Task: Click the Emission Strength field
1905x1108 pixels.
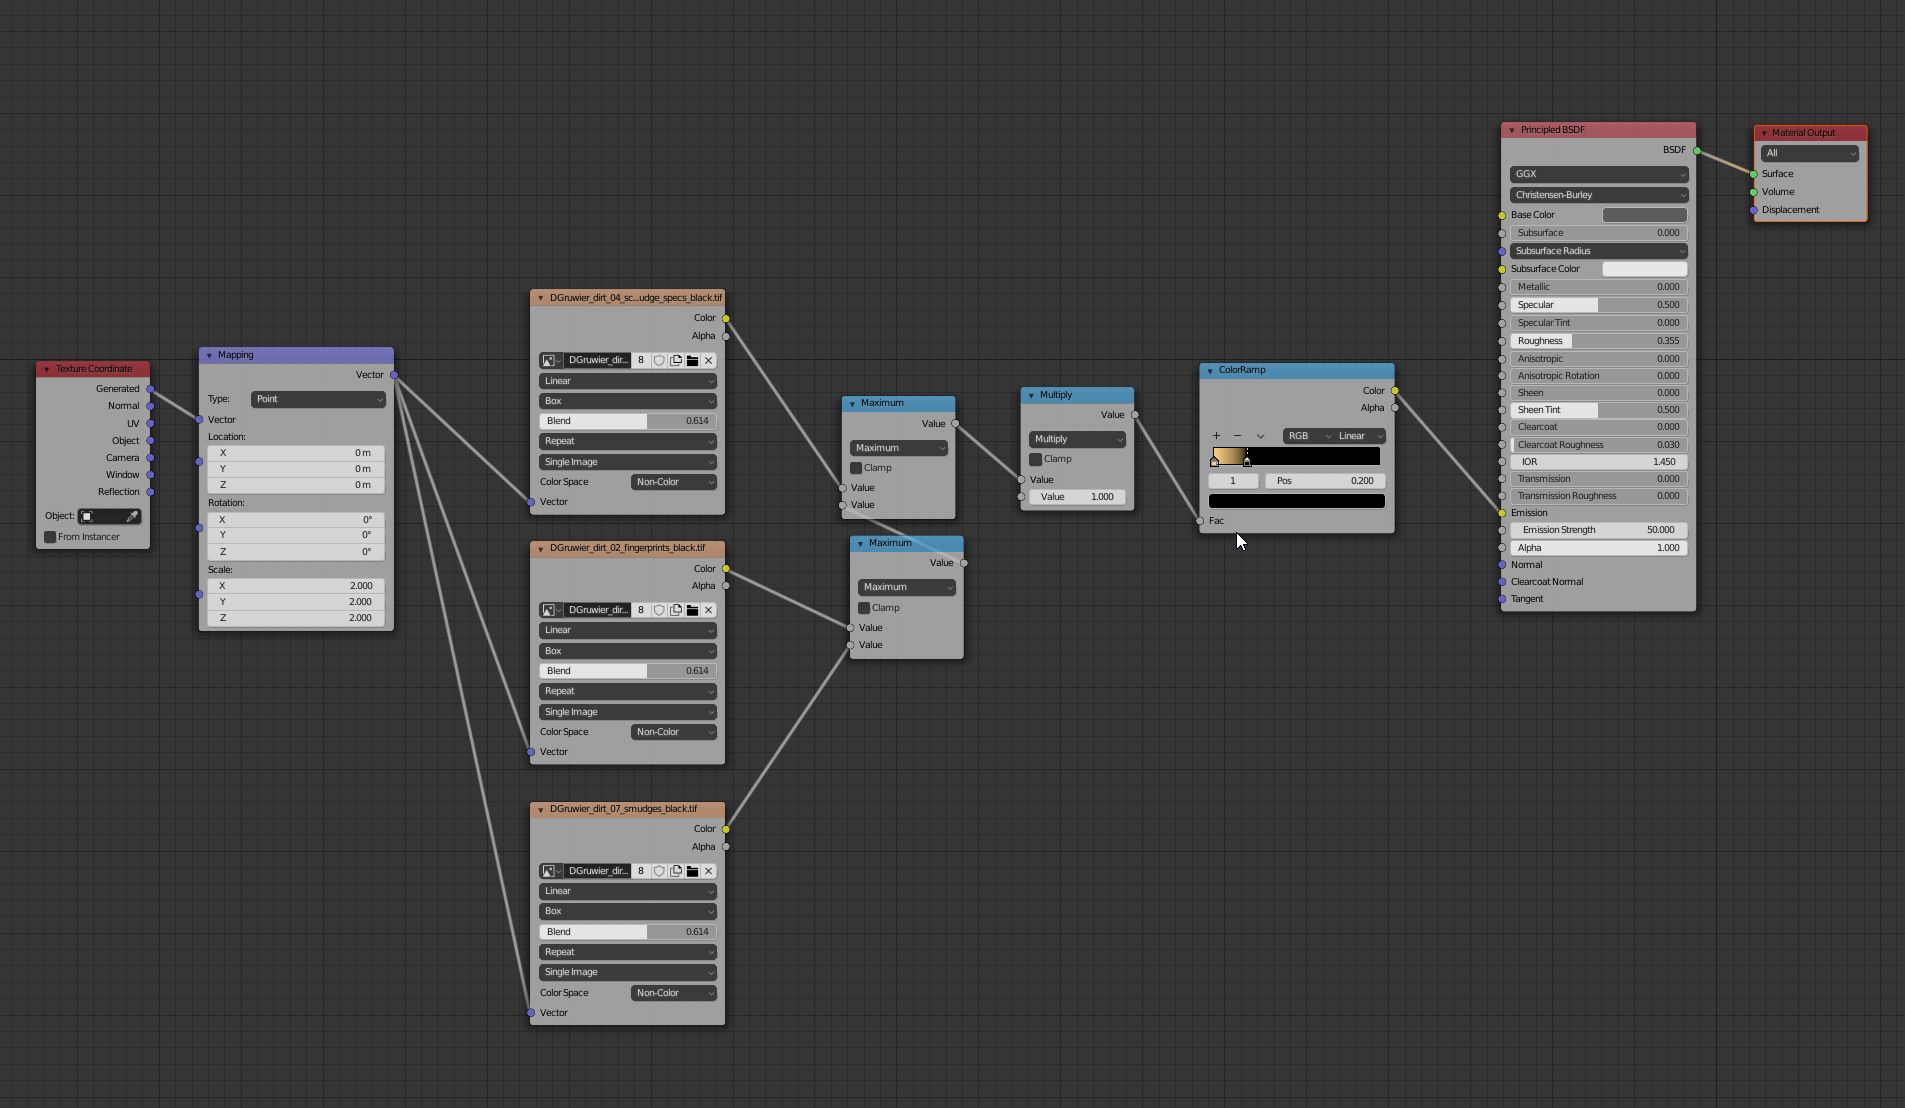Action: 1598,530
